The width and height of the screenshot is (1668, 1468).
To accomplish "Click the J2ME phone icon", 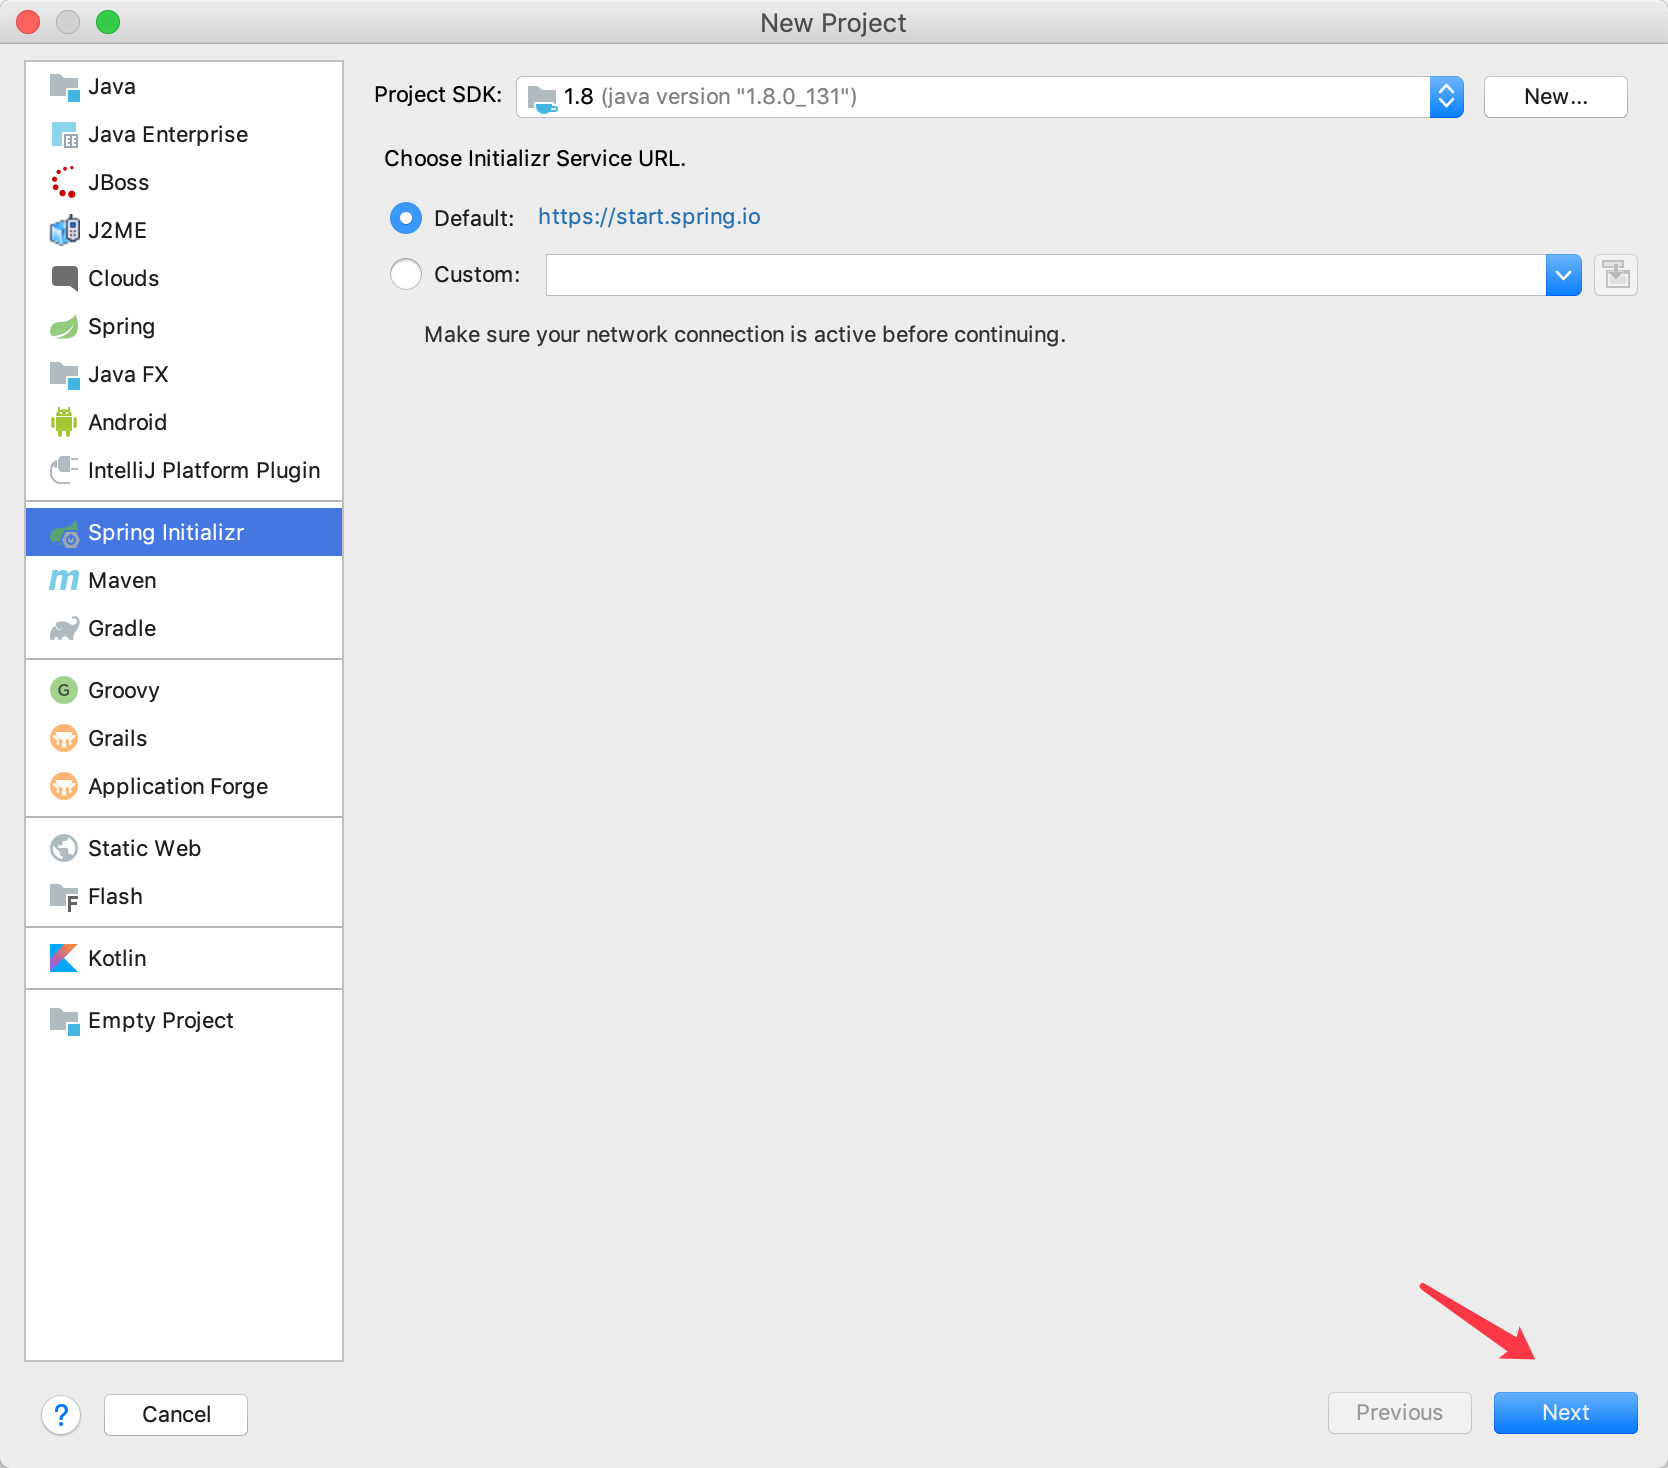I will [64, 230].
